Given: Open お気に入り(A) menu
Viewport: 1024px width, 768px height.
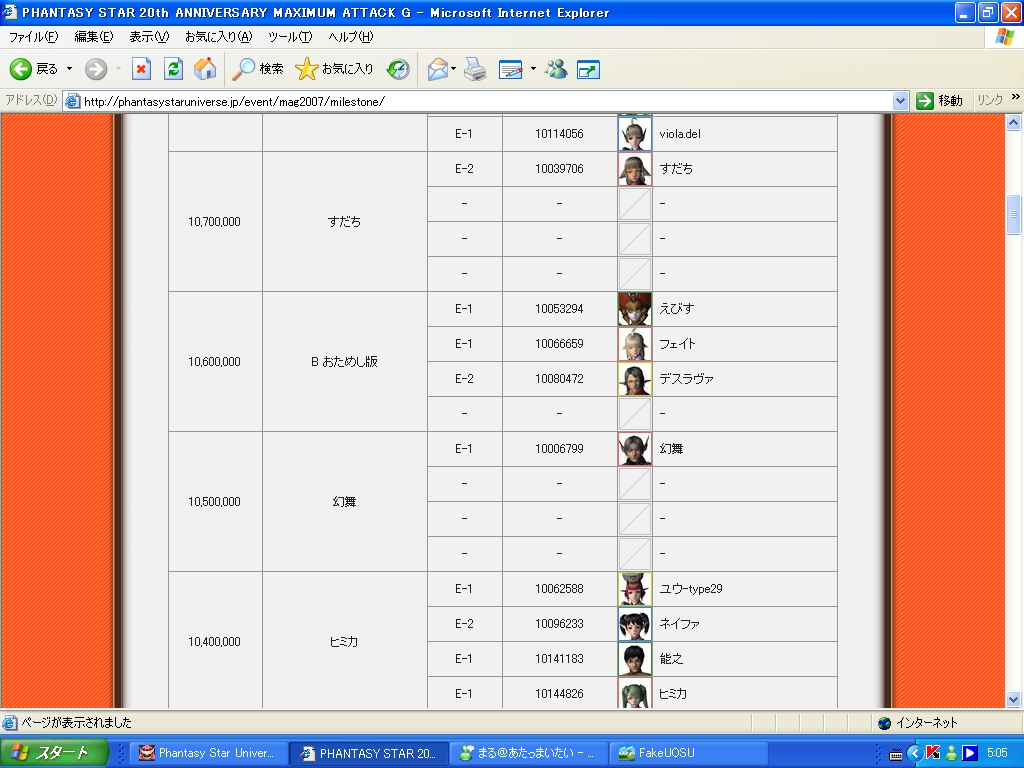Looking at the screenshot, I should coord(218,37).
